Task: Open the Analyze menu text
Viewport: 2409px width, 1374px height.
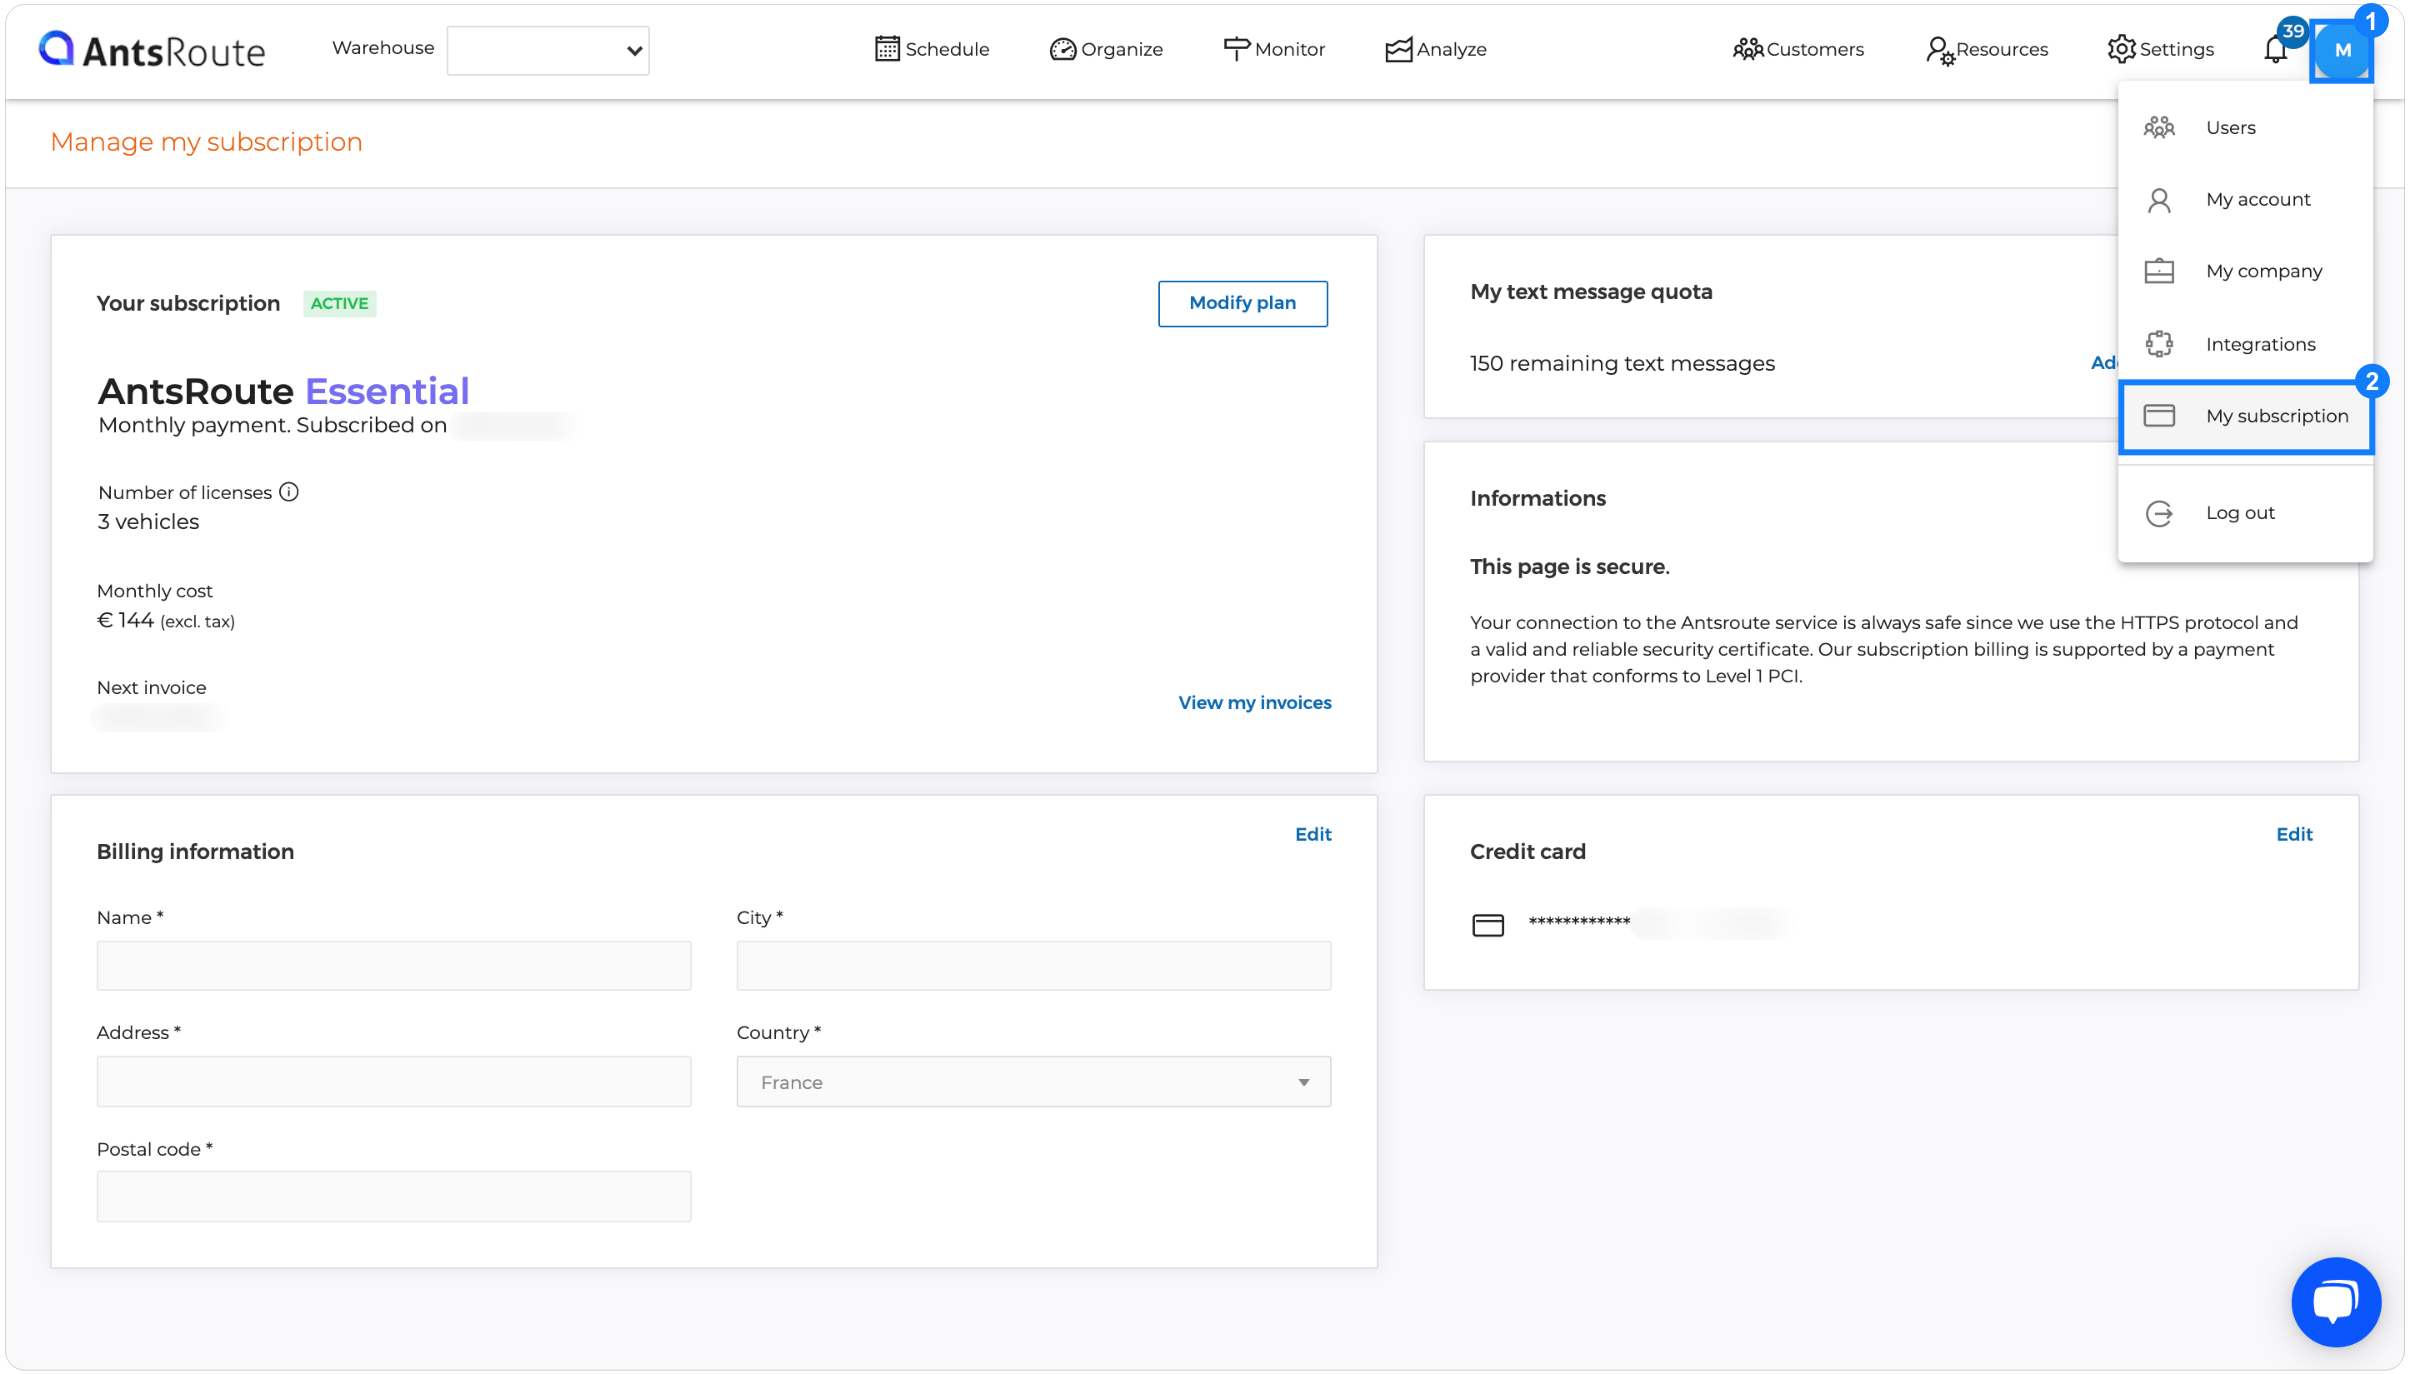Action: pos(1452,49)
